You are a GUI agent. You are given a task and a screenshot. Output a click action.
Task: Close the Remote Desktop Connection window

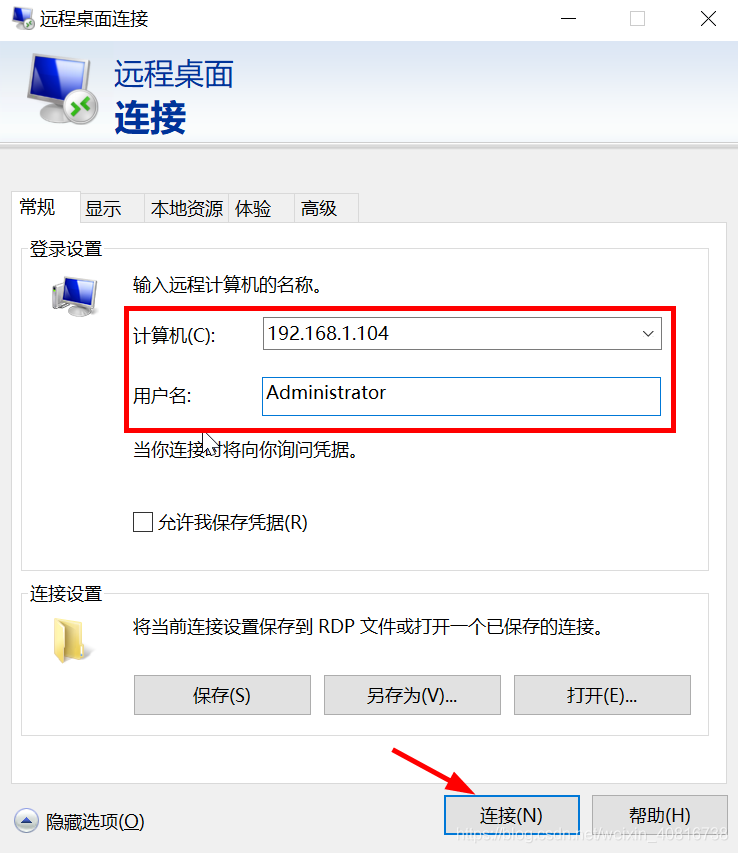(x=708, y=19)
